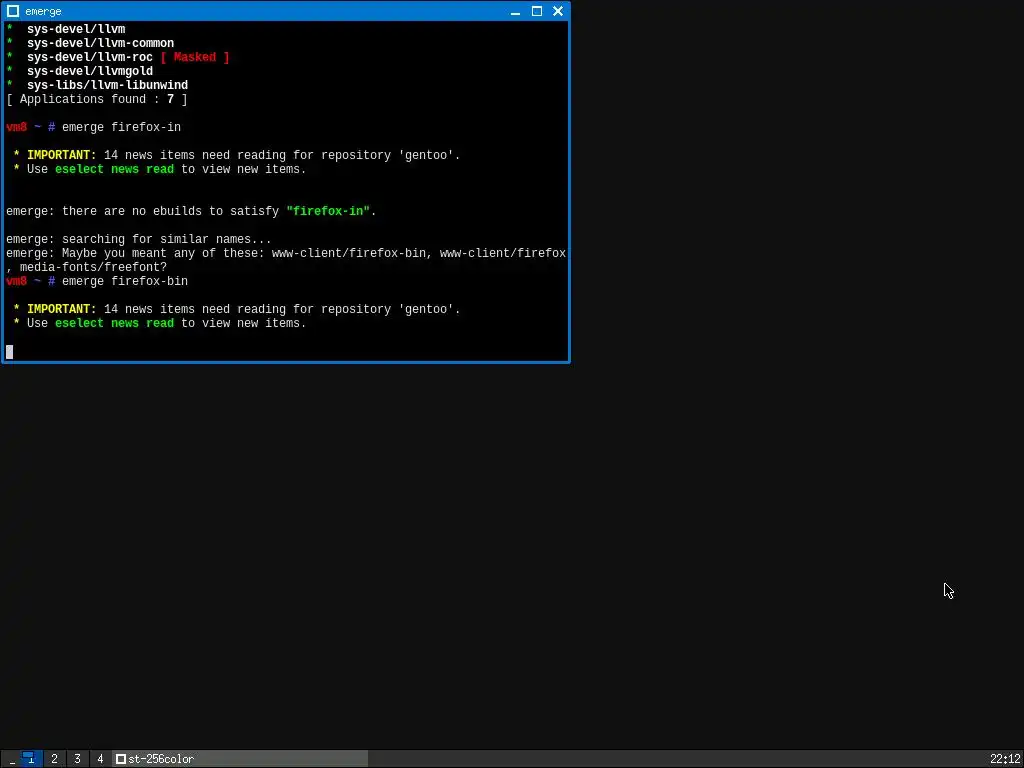
Task: Switch to workspace 2 in taskbar
Action: (x=54, y=758)
